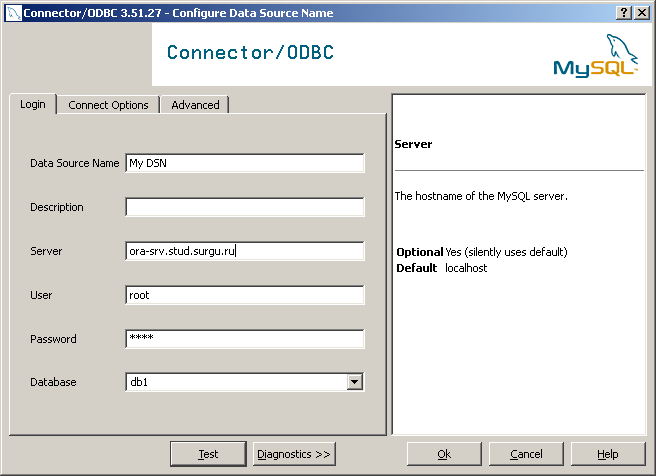
Task: Click the Database combo box showing db1
Action: coord(236,381)
